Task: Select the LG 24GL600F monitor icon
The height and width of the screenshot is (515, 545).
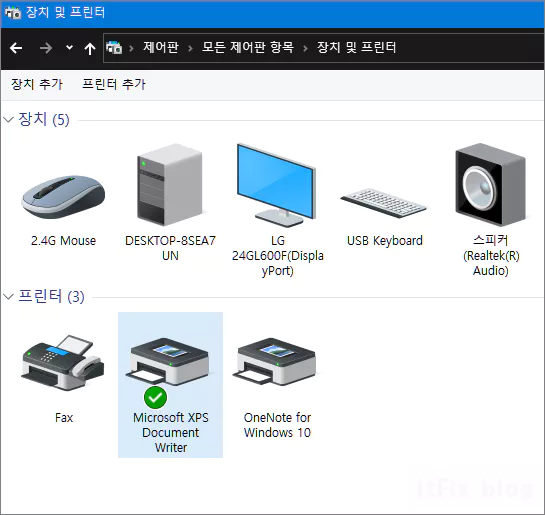Action: [277, 185]
